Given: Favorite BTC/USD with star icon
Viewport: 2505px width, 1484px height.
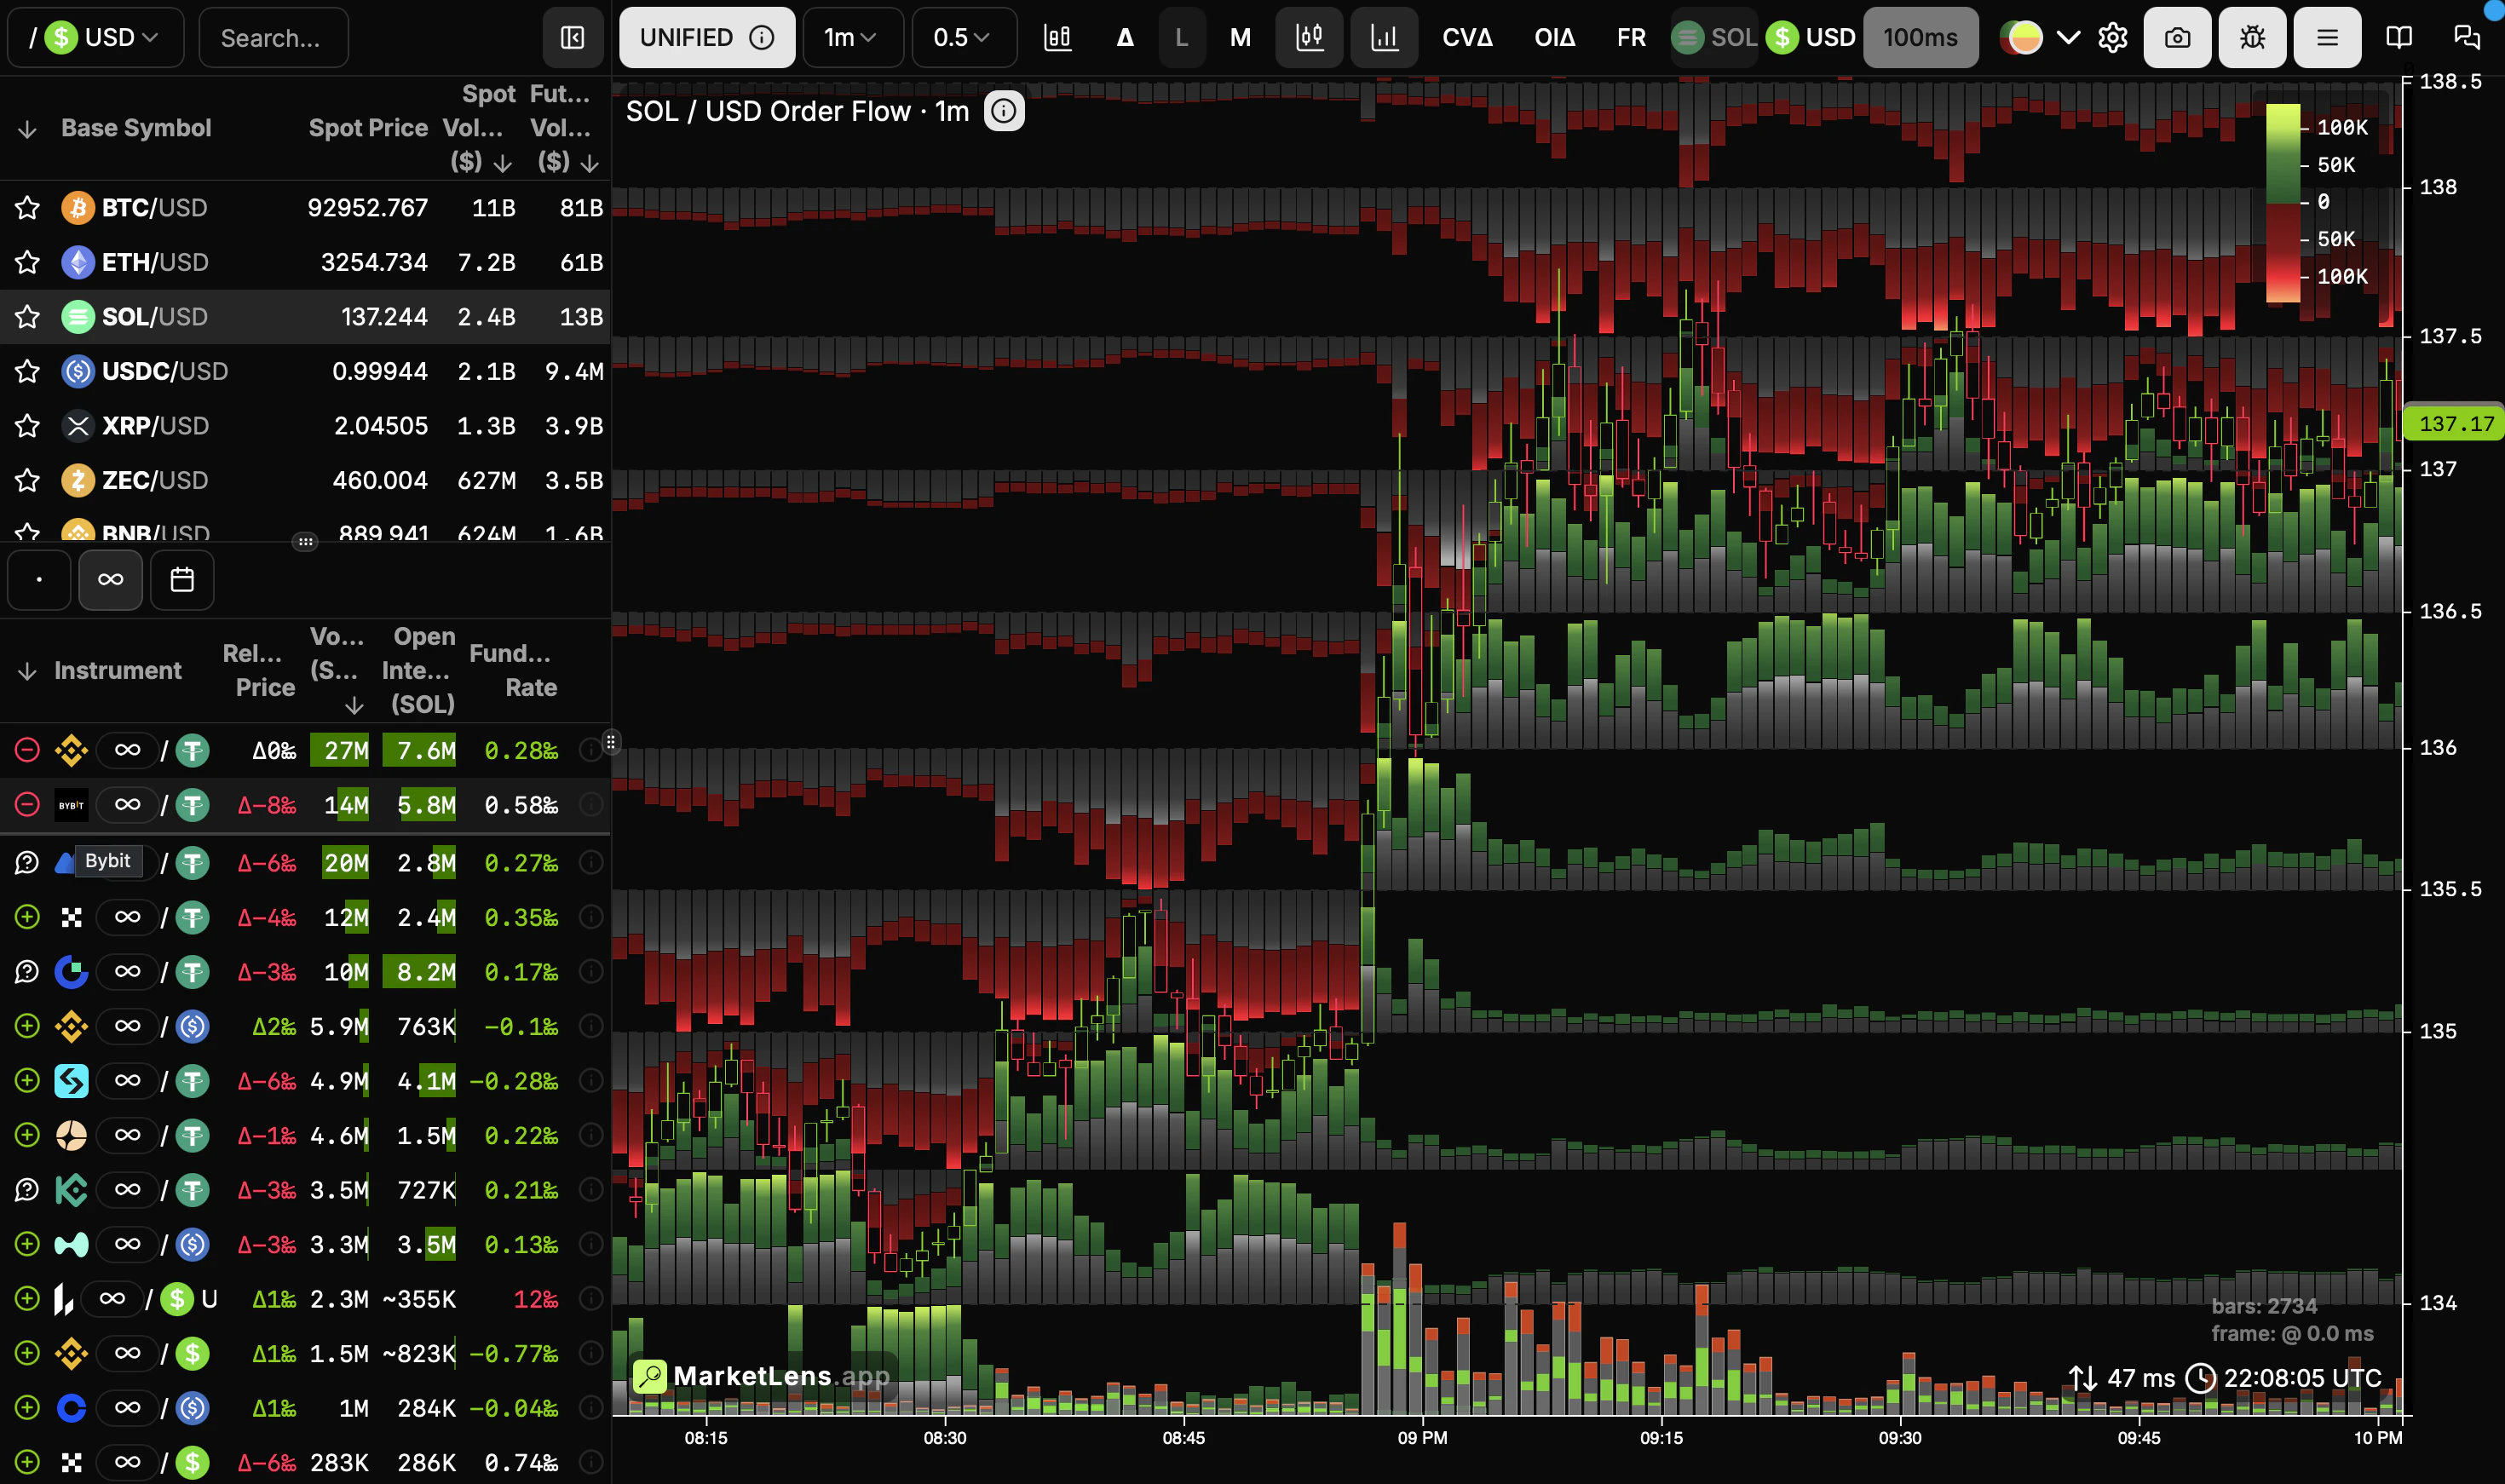Looking at the screenshot, I should pyautogui.click(x=27, y=208).
